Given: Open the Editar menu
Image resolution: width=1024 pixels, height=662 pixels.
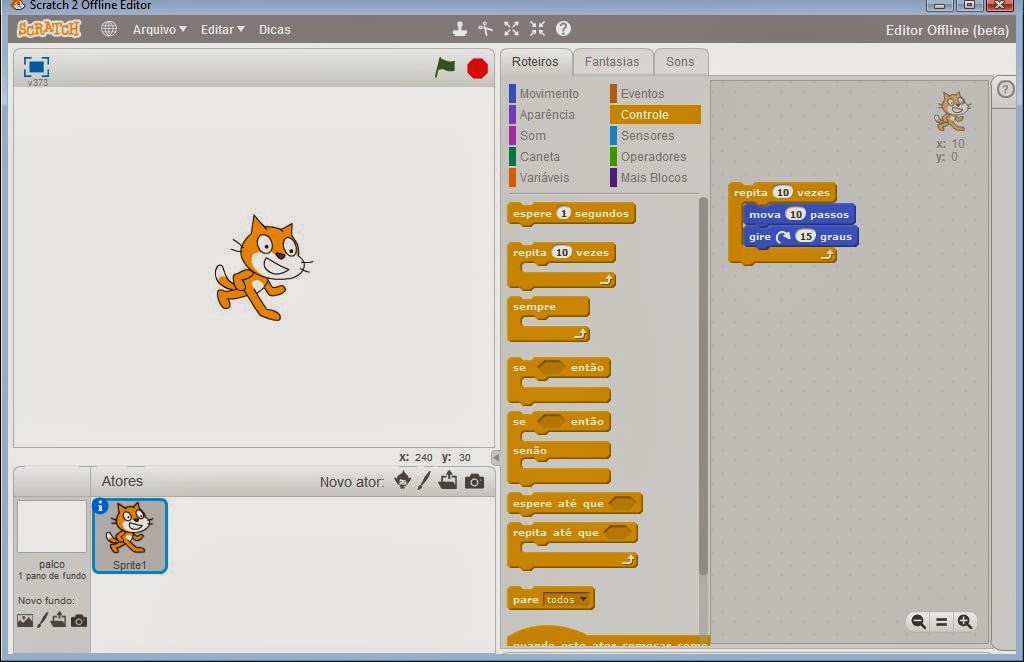Looking at the screenshot, I should [x=222, y=29].
